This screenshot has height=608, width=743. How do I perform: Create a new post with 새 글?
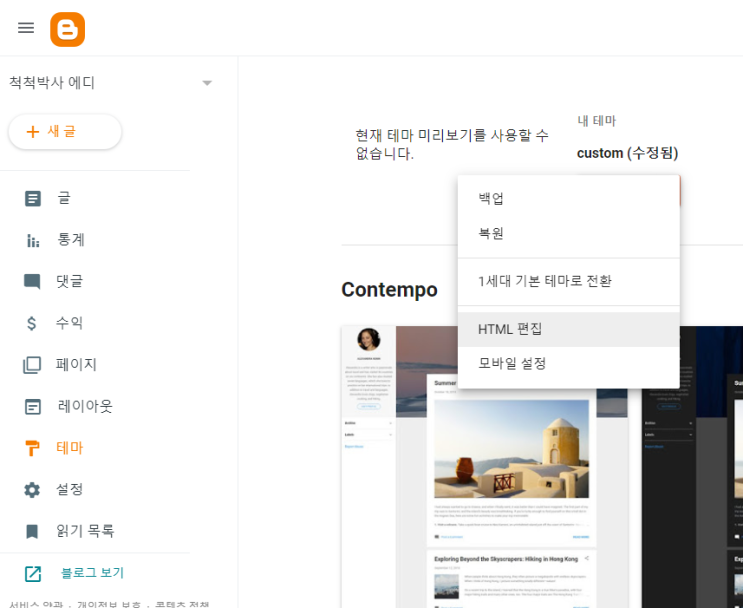point(65,132)
